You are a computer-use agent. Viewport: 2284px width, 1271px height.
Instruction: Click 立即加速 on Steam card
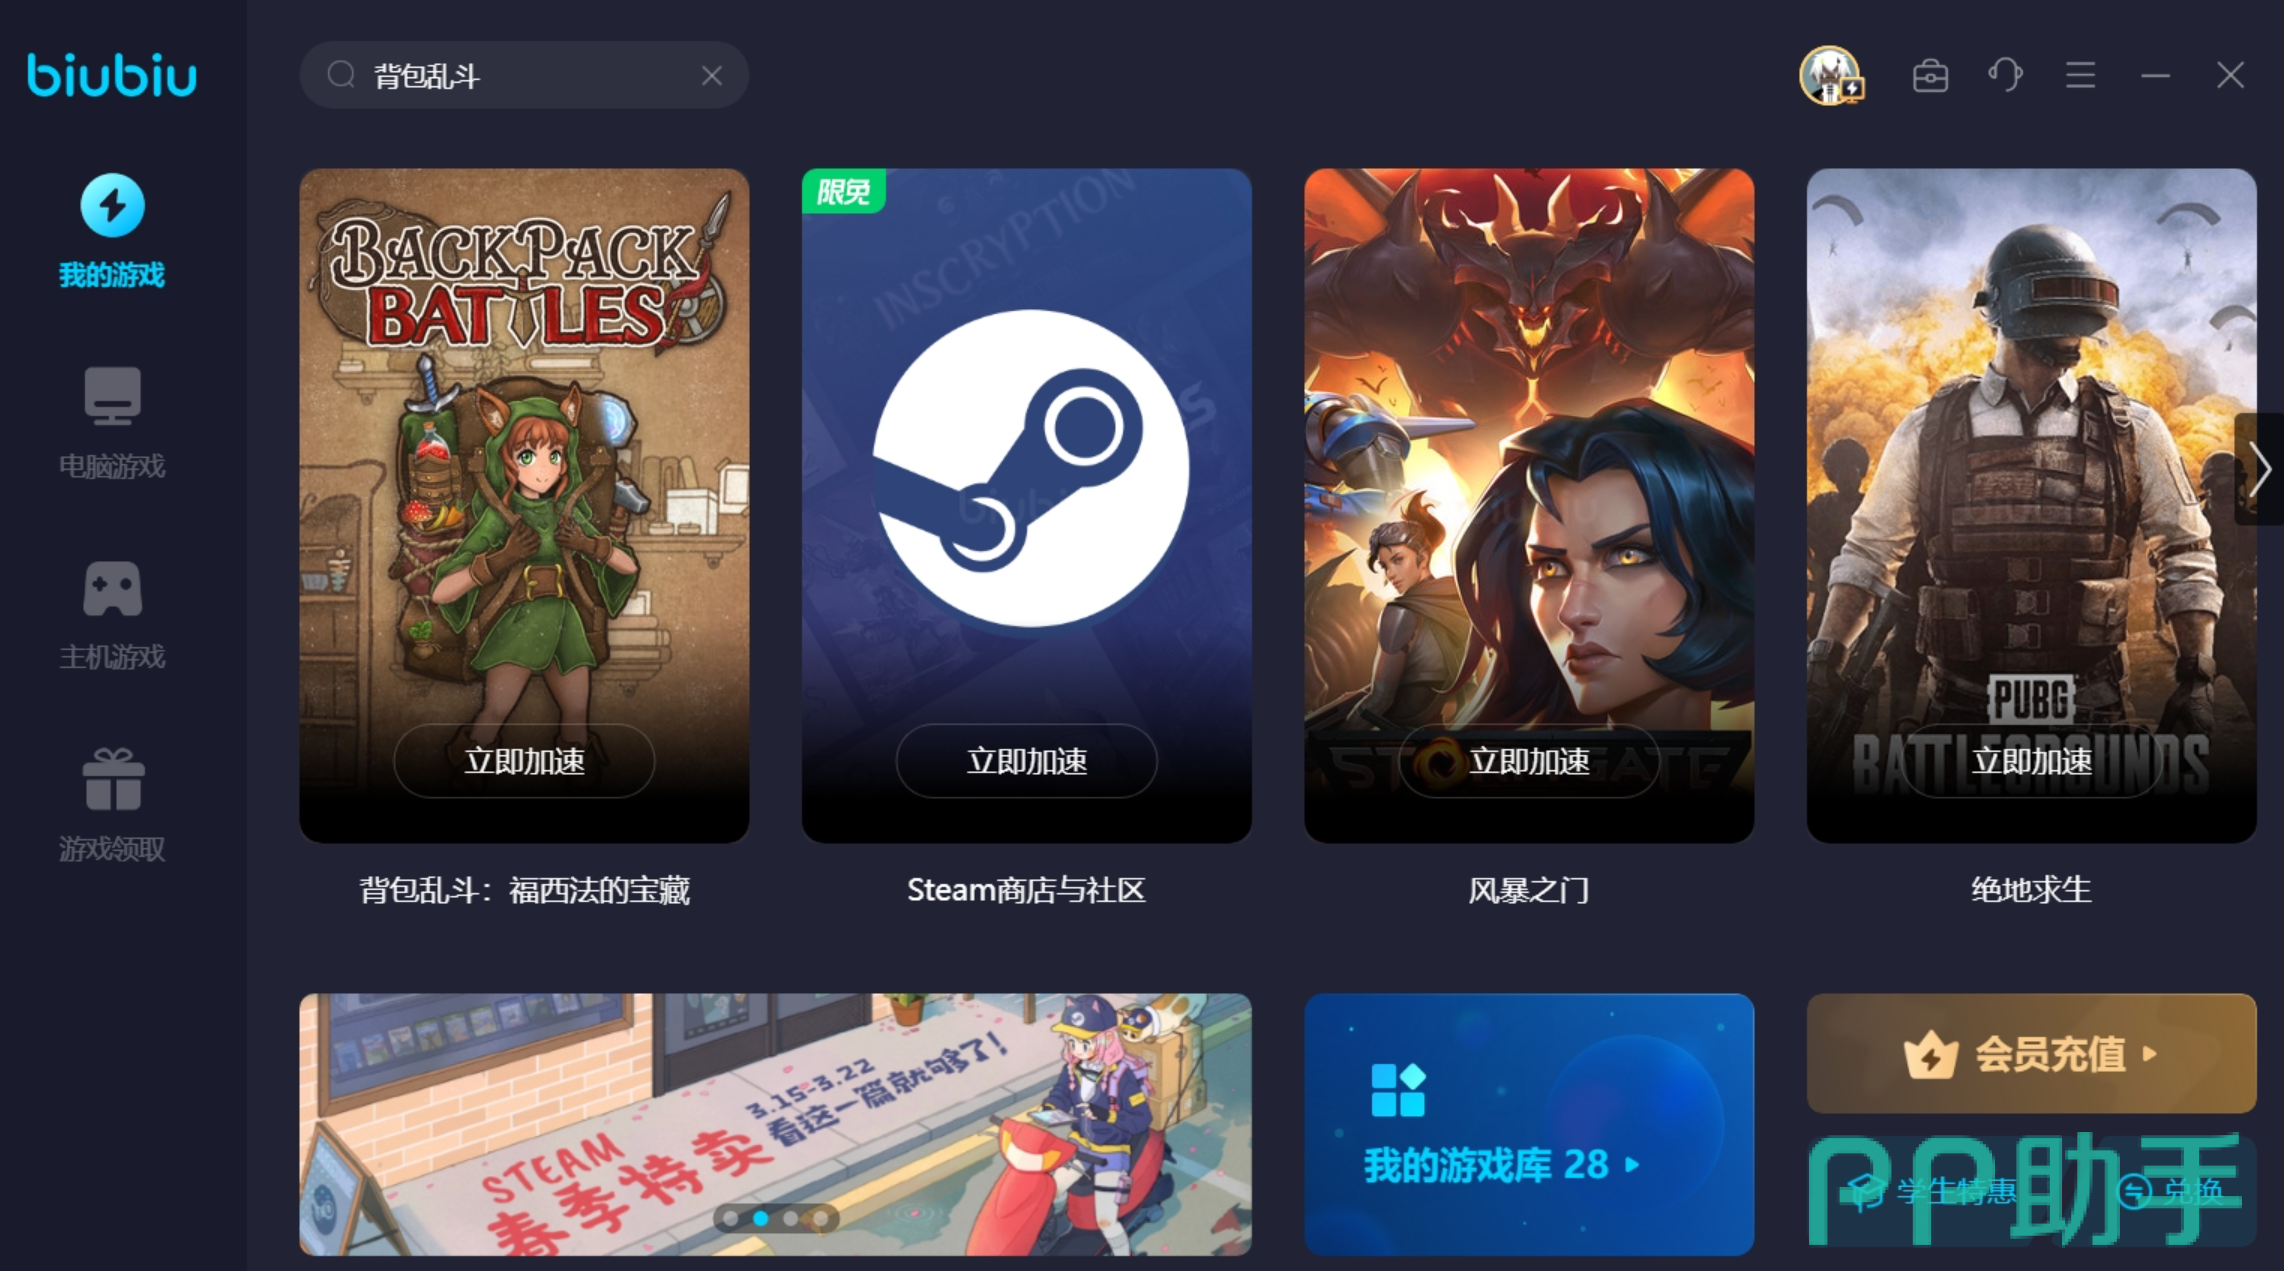pyautogui.click(x=1026, y=761)
